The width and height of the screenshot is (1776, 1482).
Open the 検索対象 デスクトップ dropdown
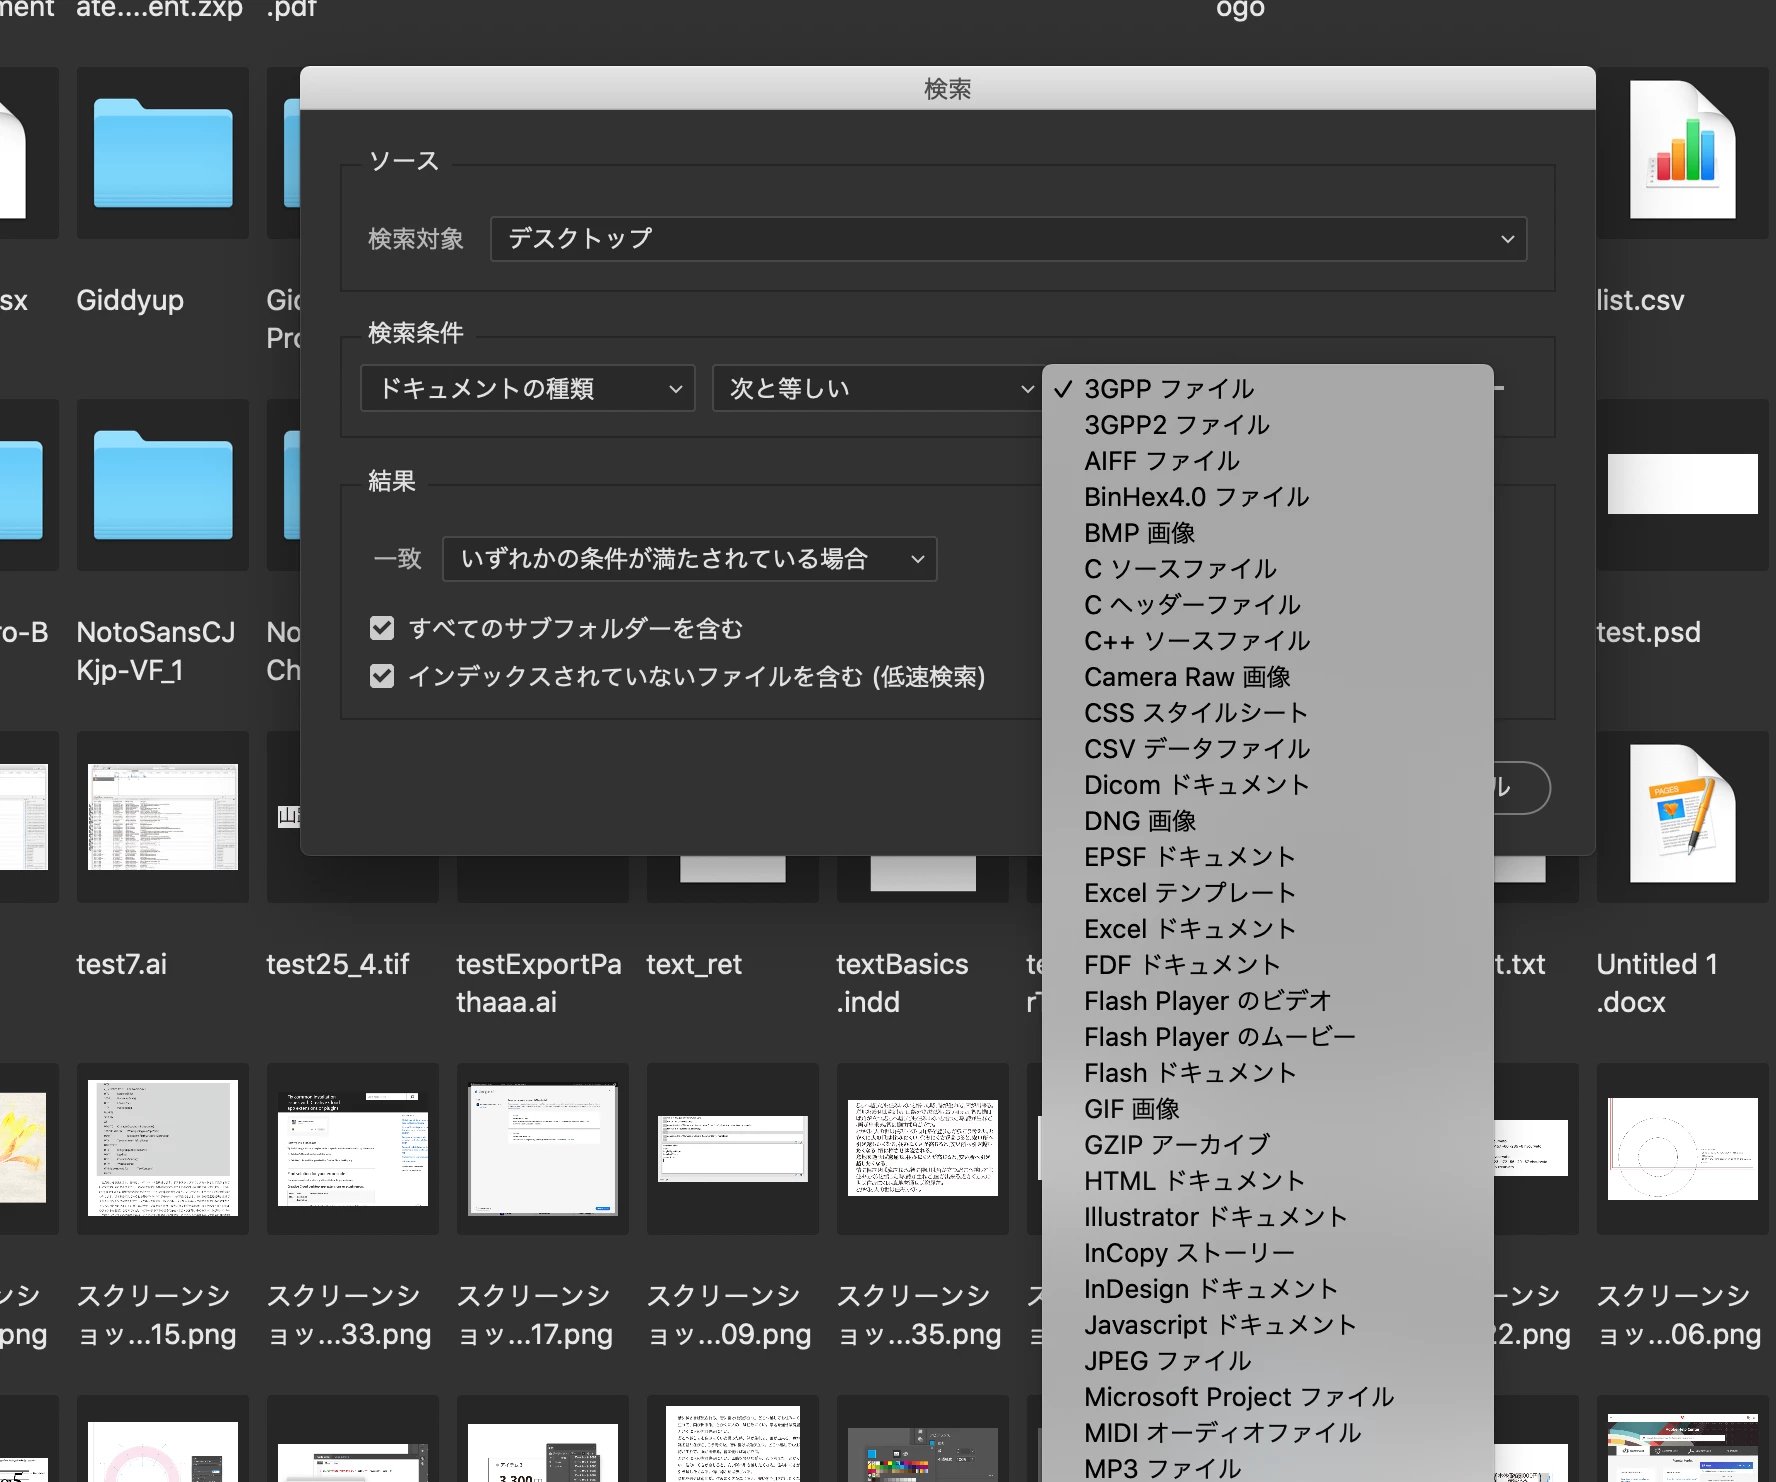point(1008,239)
